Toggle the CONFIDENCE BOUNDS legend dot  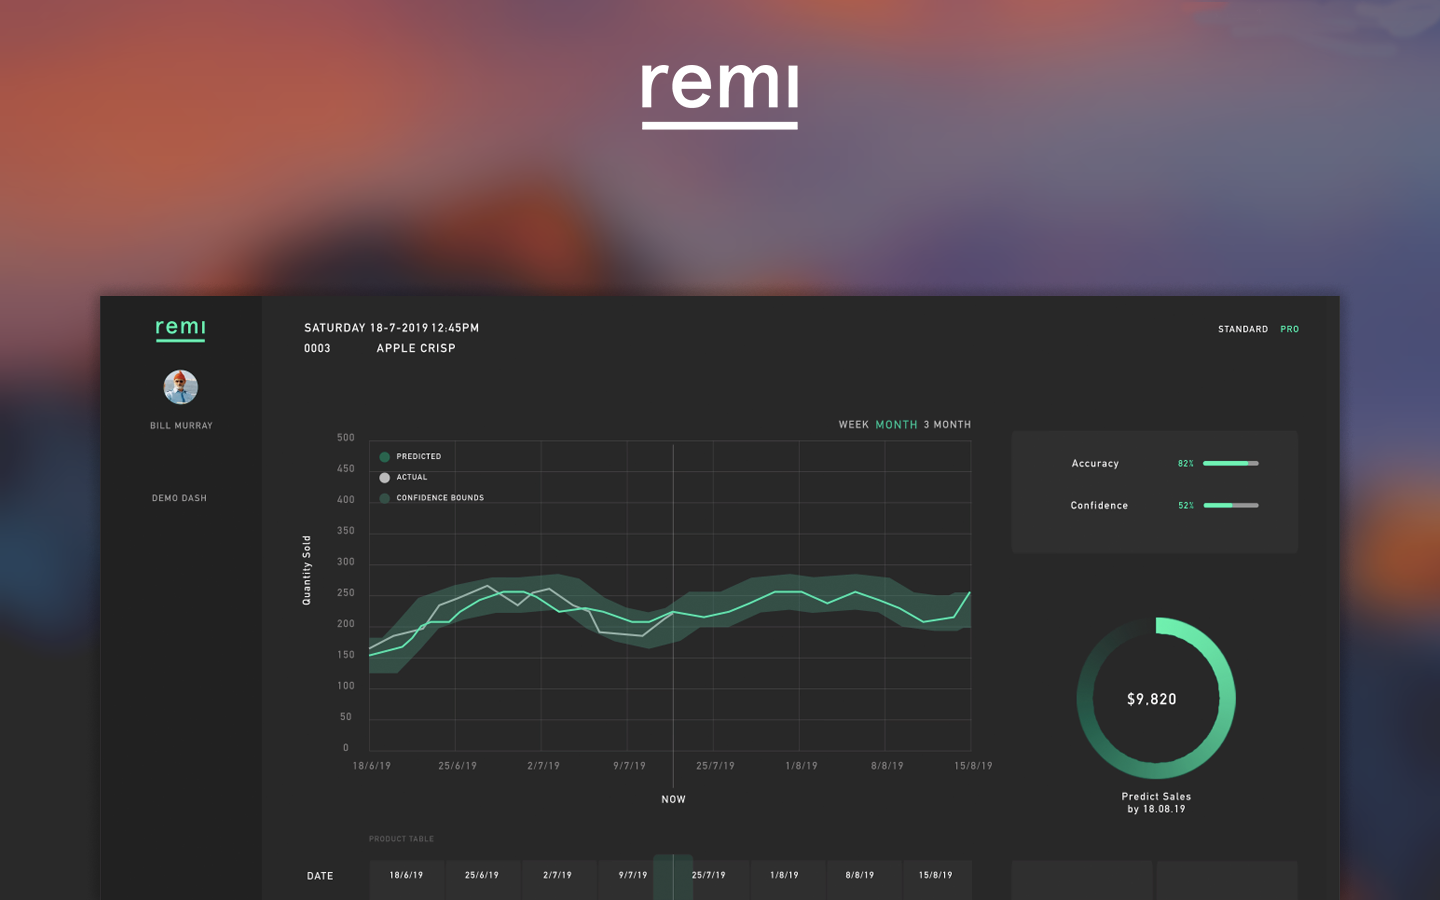pyautogui.click(x=384, y=498)
